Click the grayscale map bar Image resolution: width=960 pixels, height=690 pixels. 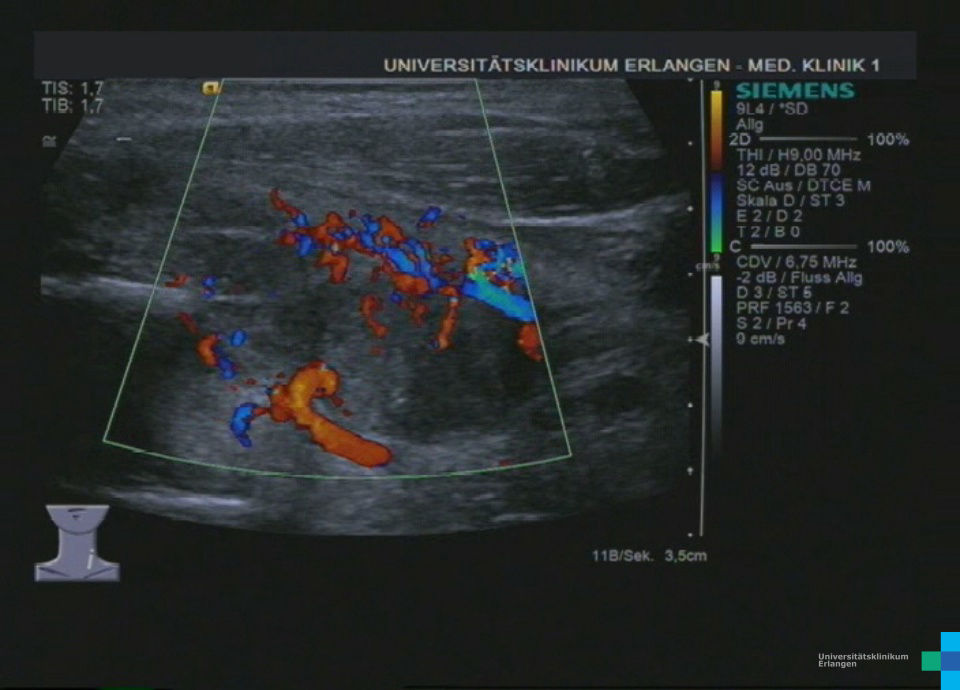[x=716, y=360]
